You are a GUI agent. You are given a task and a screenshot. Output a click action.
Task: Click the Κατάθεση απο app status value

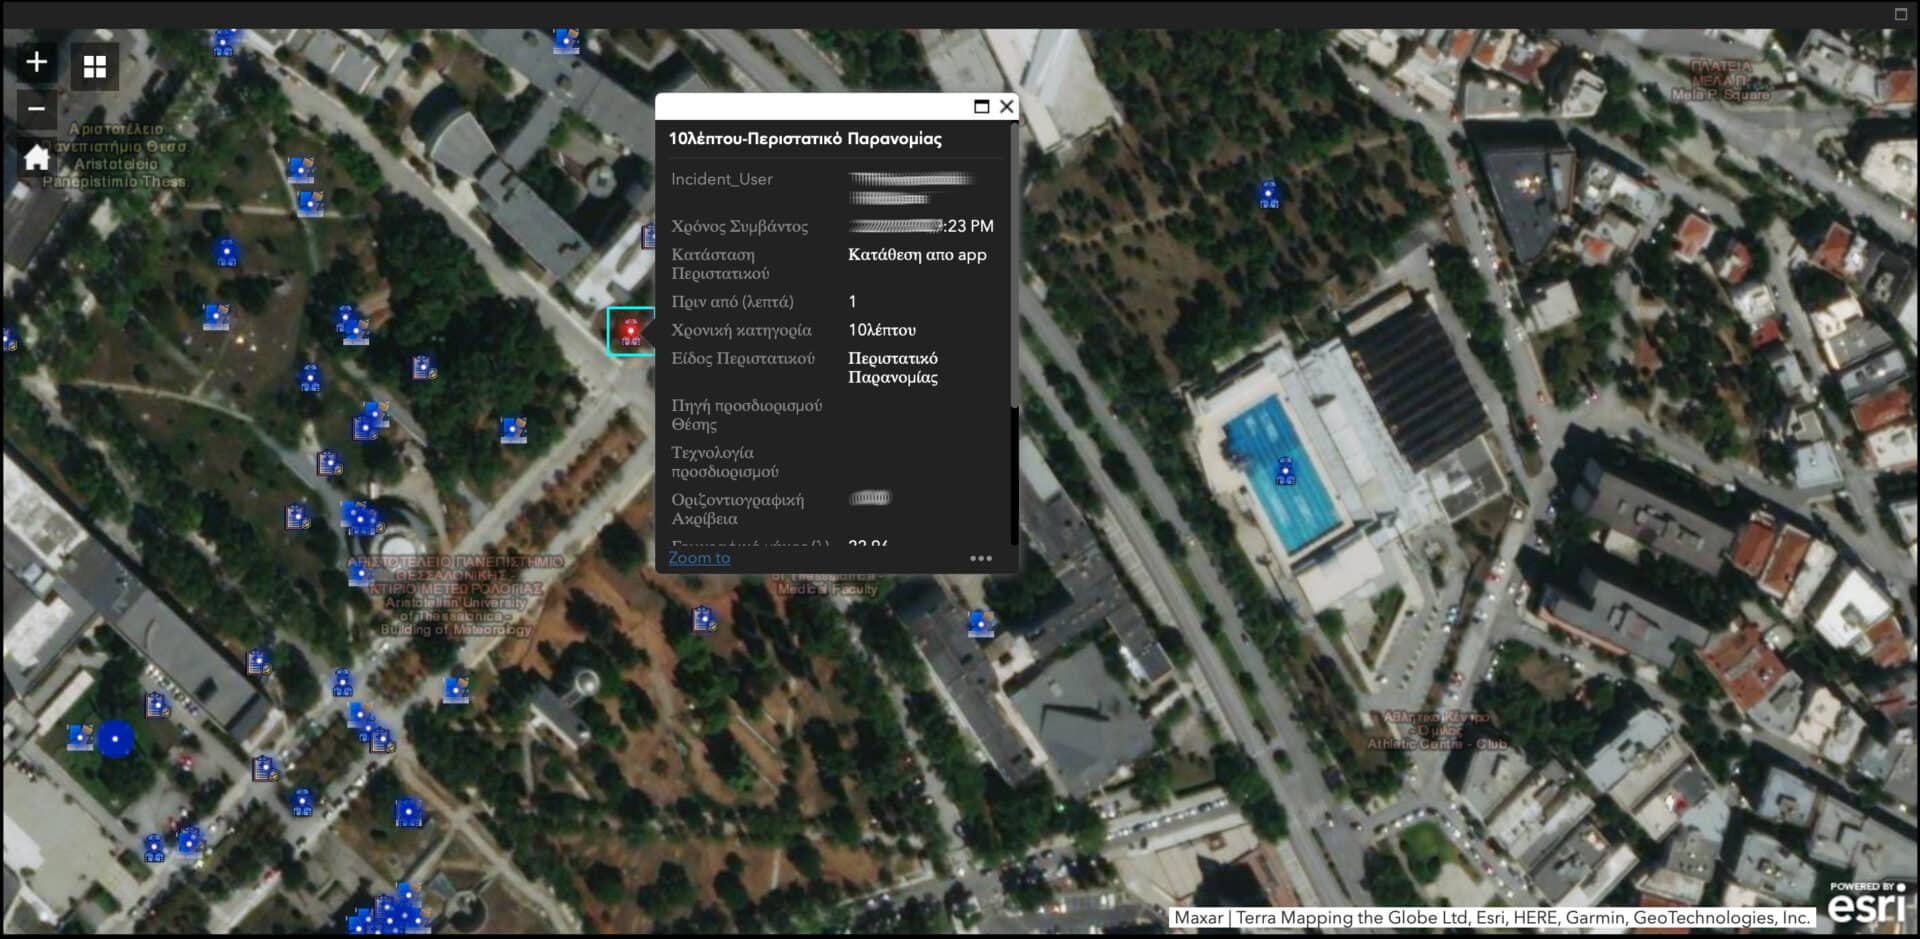917,255
